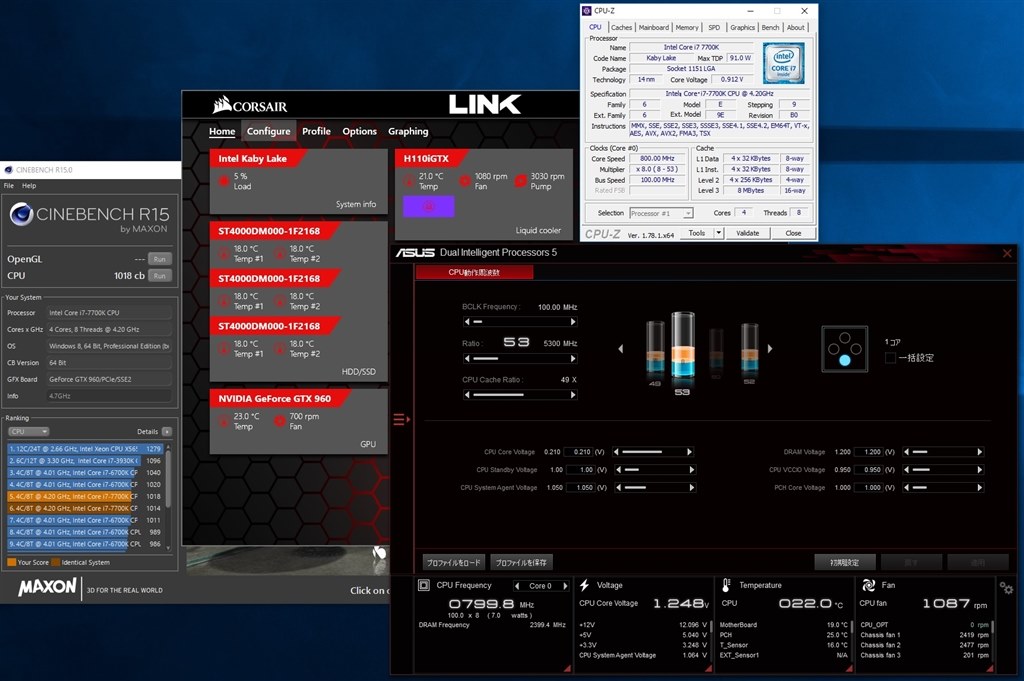Select the right core circle in core selector
This screenshot has width=1024, height=681.
(x=856, y=349)
